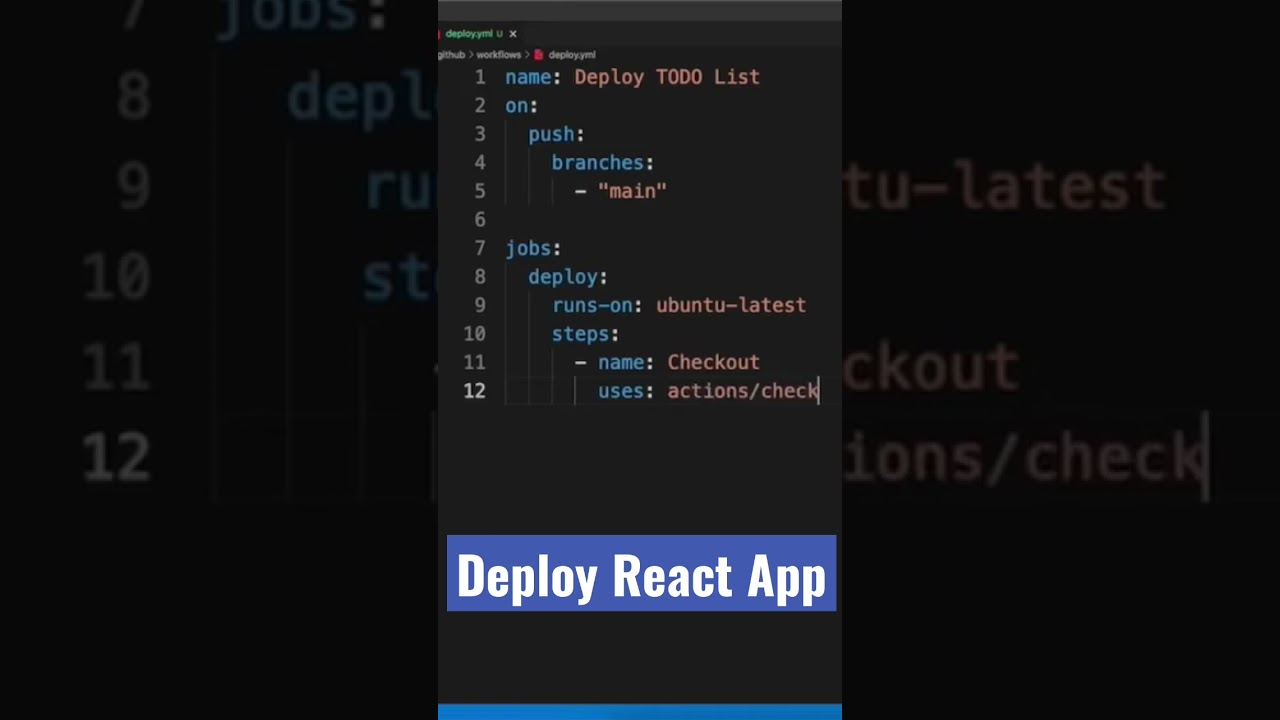The height and width of the screenshot is (720, 1280).
Task: Click the 'deploy:' key on line 8
Action: [568, 277]
